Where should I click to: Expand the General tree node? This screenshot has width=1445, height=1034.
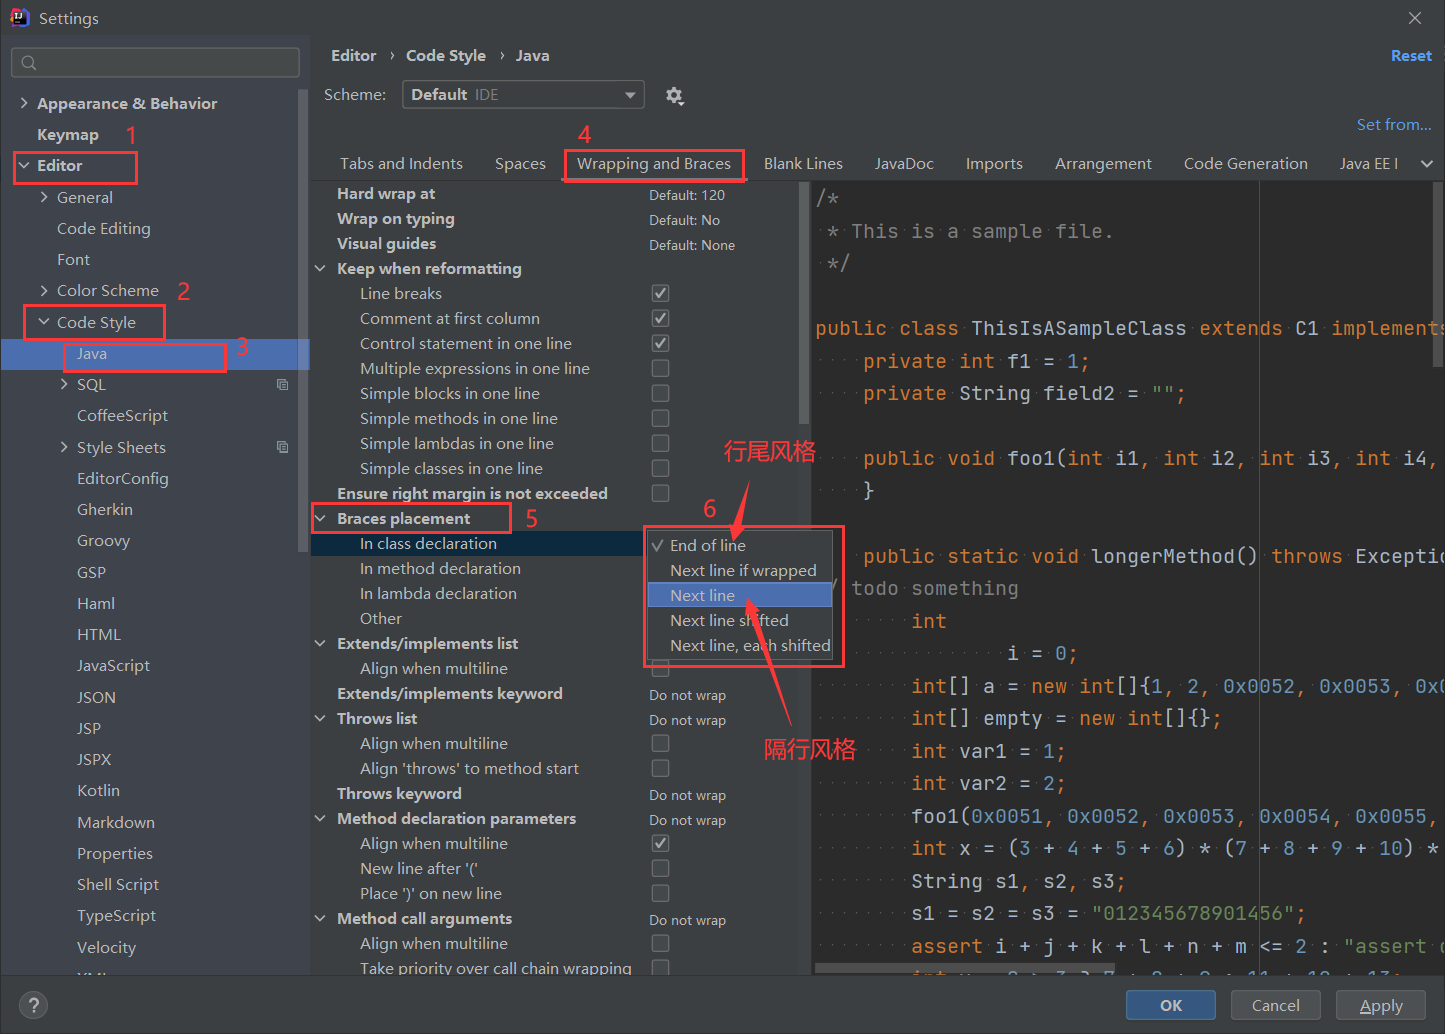pos(44,198)
